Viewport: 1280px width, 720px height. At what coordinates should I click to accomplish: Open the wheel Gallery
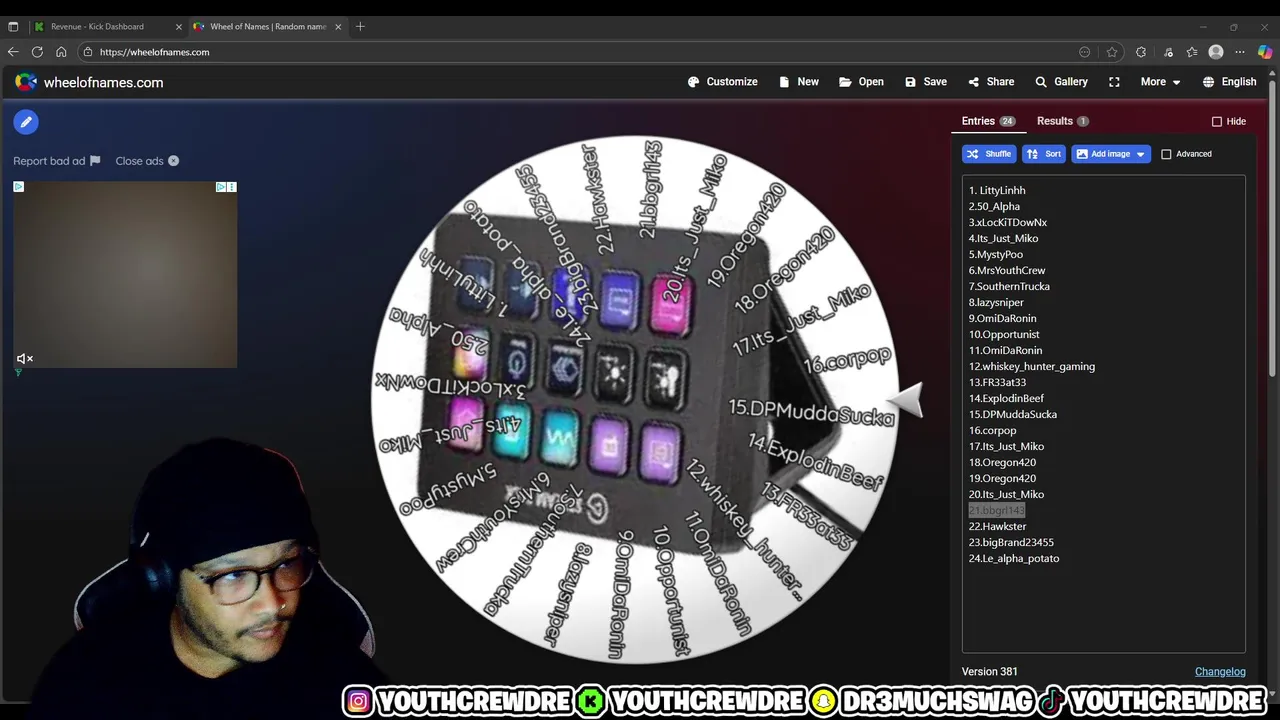coord(1061,82)
